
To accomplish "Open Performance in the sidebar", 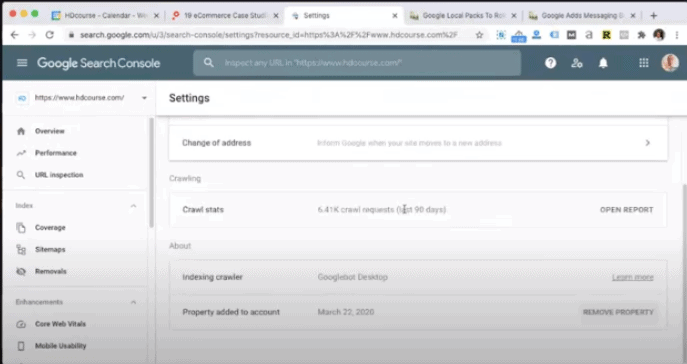I will coord(56,153).
